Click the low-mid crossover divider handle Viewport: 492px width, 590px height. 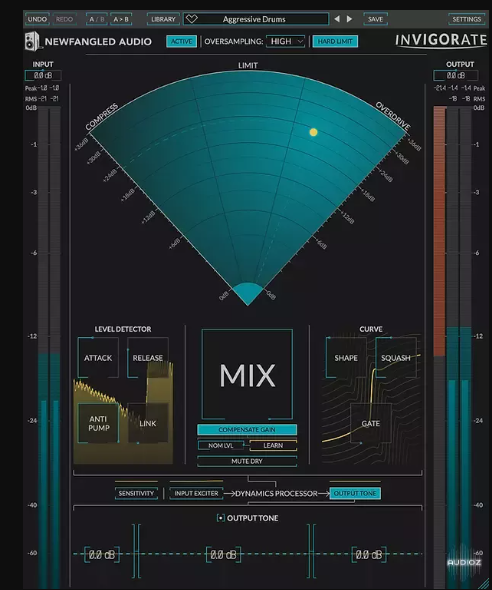pyautogui.click(x=137, y=550)
